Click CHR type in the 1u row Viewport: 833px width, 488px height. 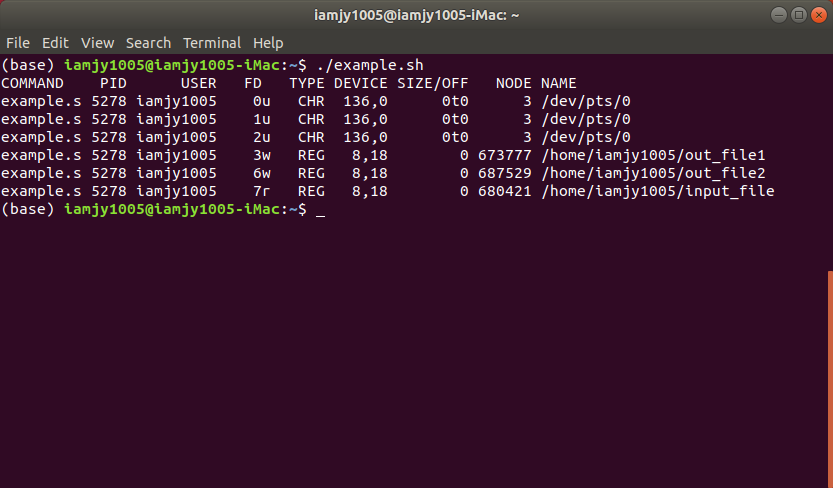click(x=311, y=119)
